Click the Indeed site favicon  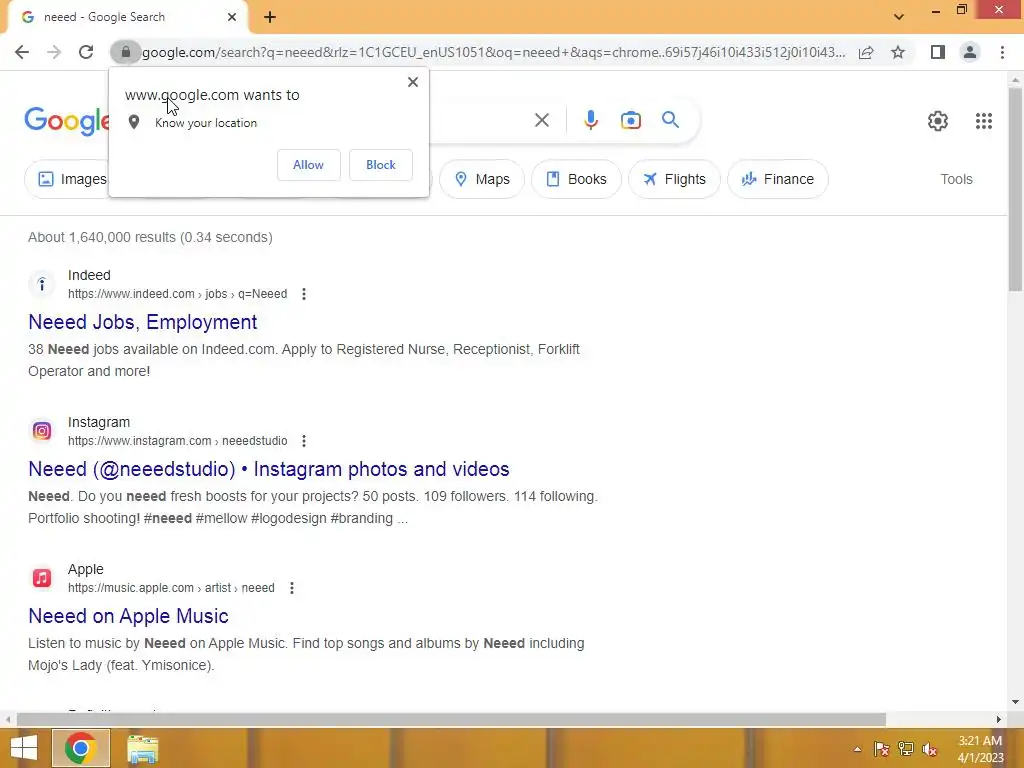[42, 284]
